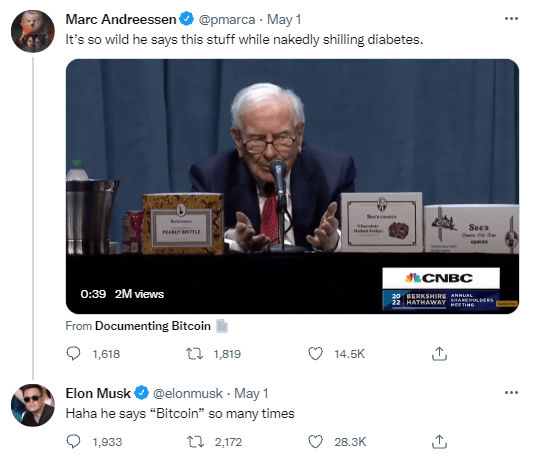Image resolution: width=534 pixels, height=461 pixels.
Task: Like Marc Andreessen's tweet
Action: pyautogui.click(x=315, y=354)
